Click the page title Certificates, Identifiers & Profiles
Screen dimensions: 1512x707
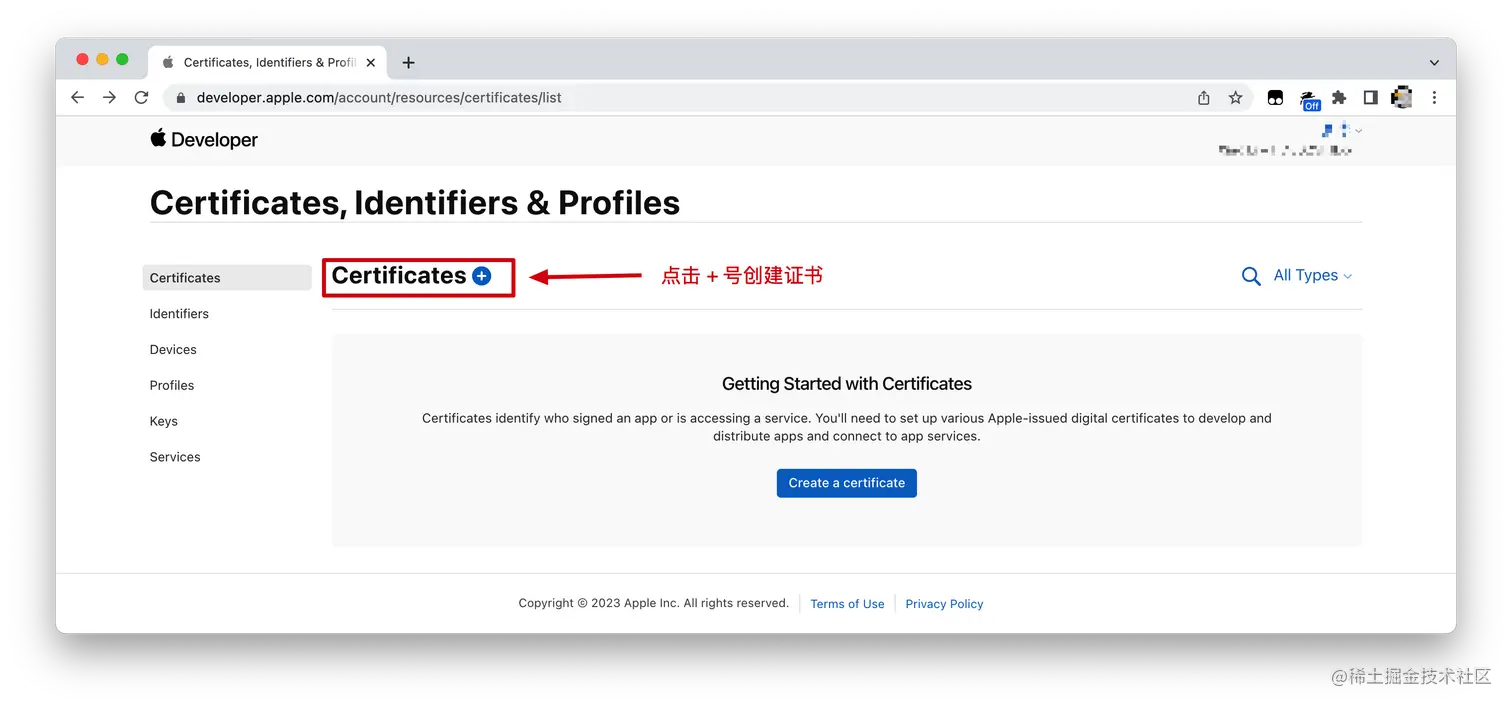tap(415, 203)
